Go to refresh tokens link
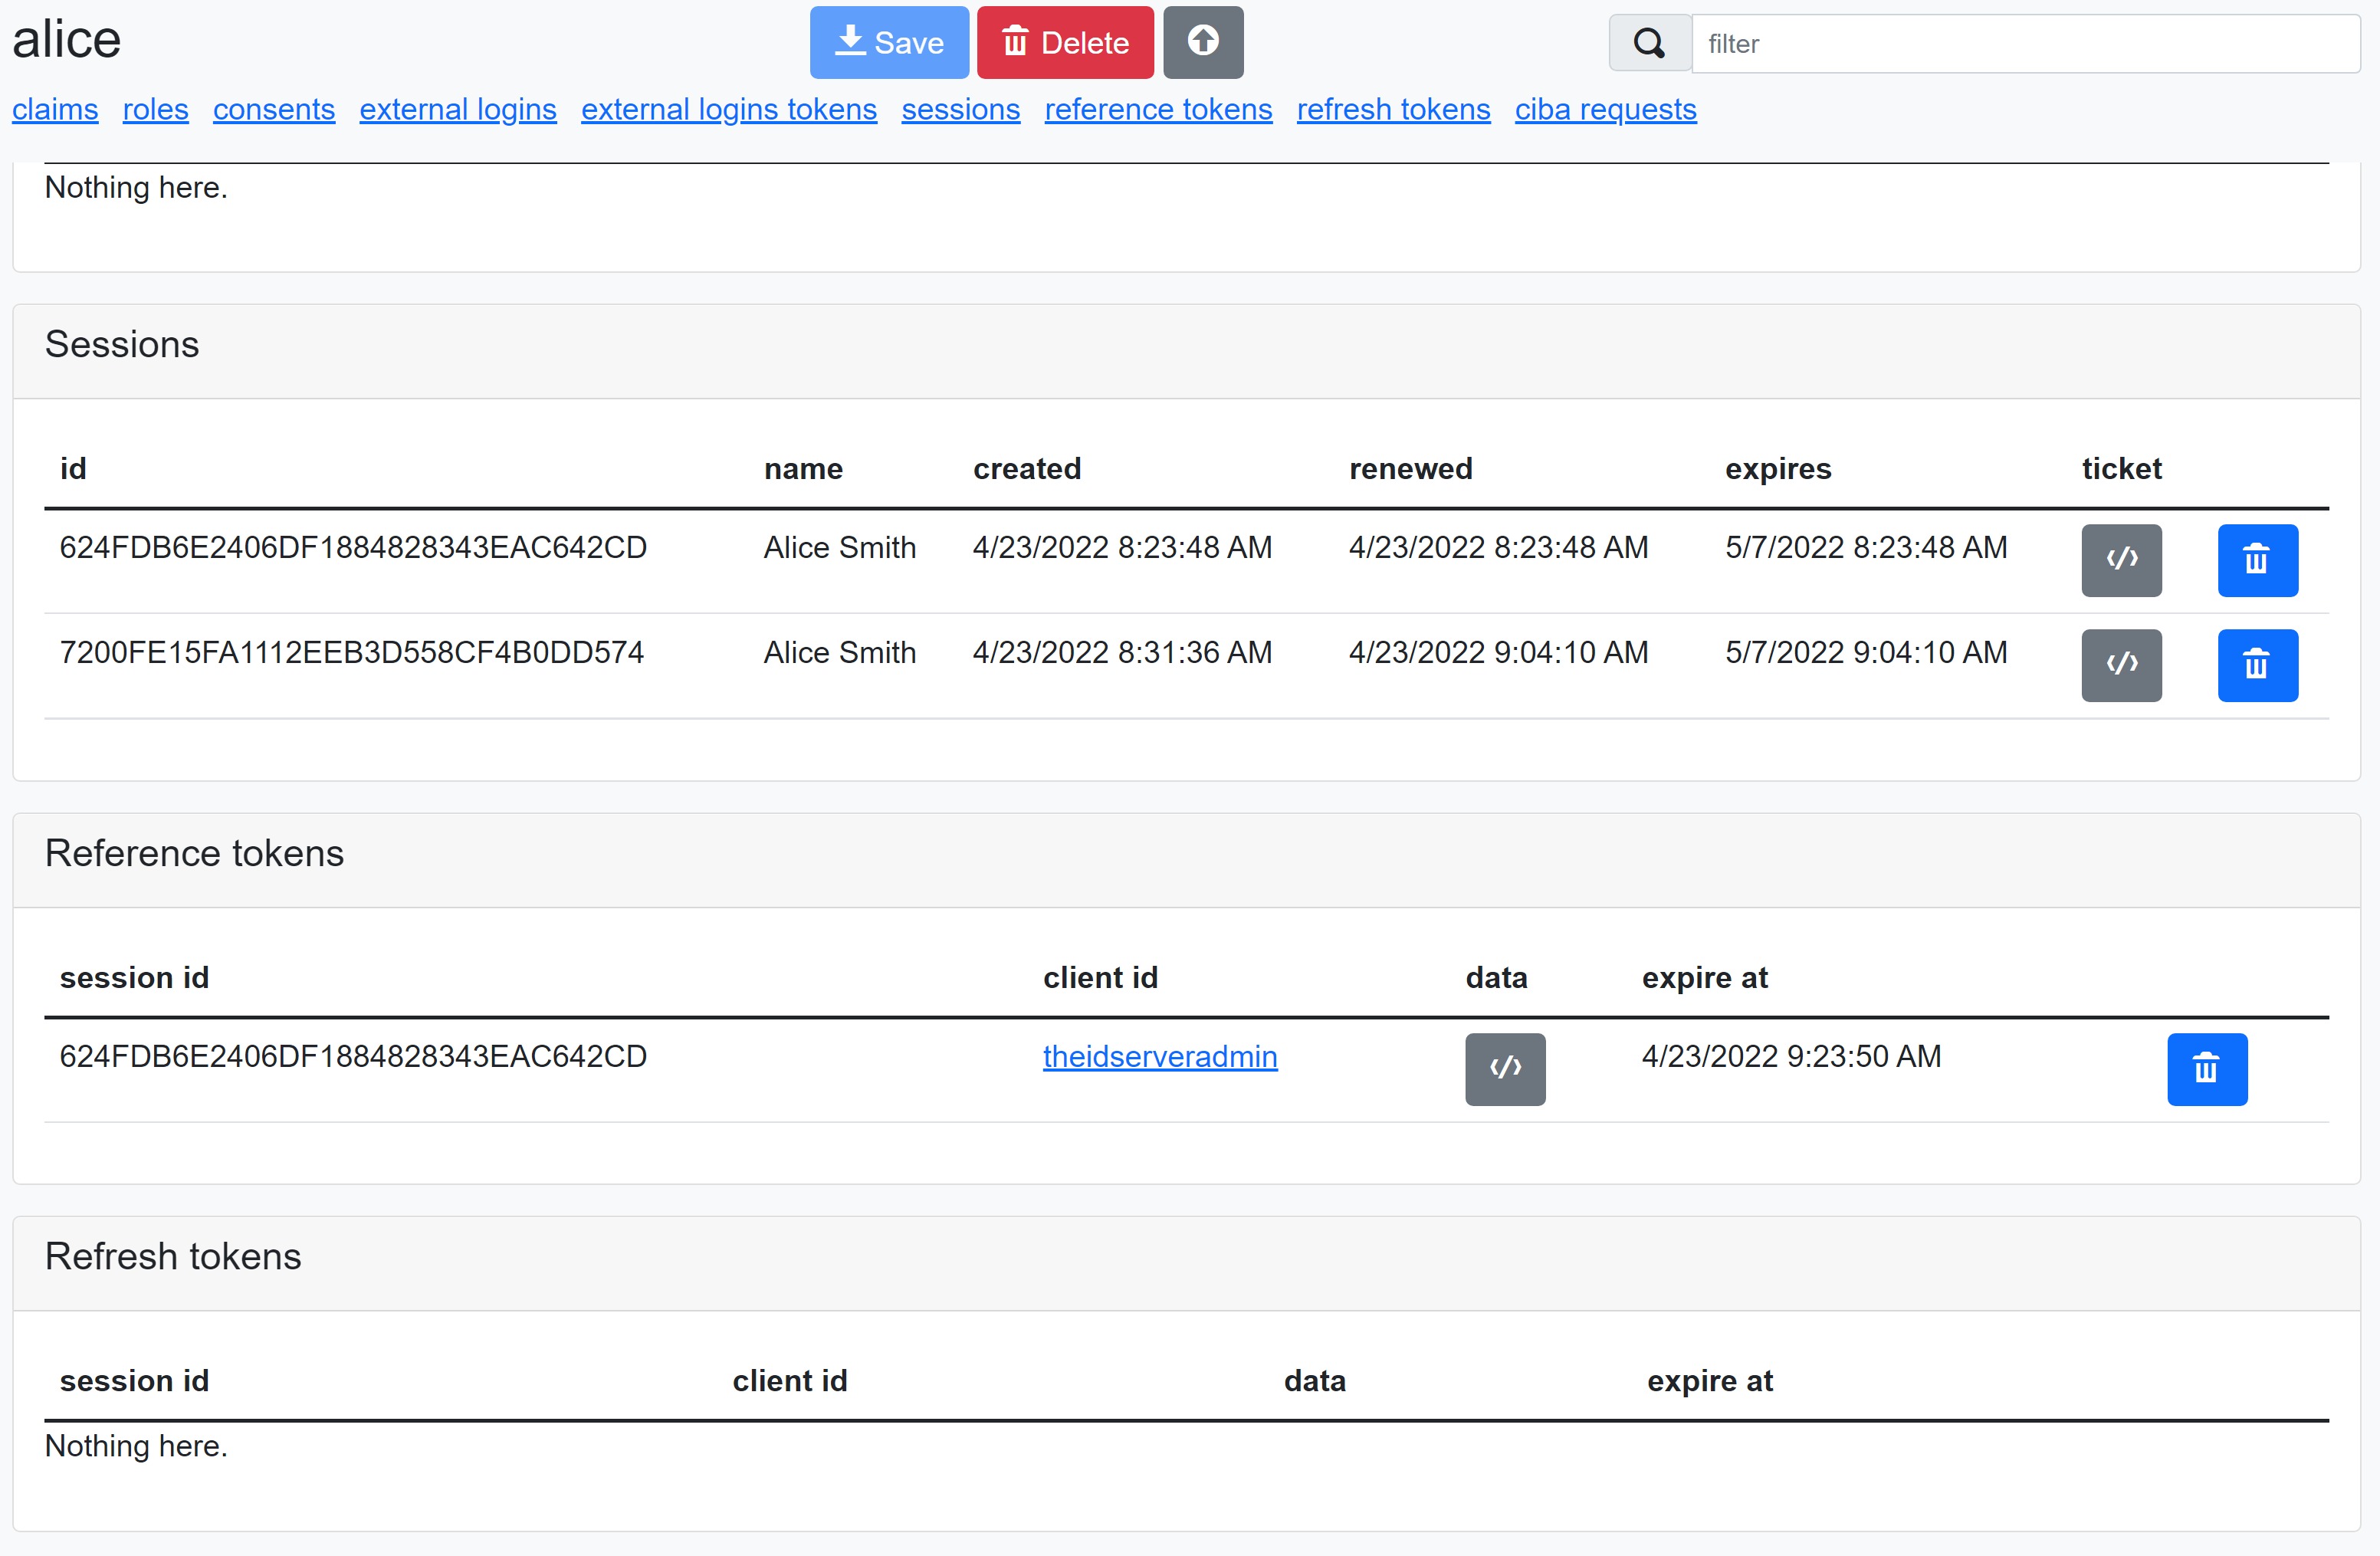The image size is (2380, 1556). pyautogui.click(x=1393, y=109)
